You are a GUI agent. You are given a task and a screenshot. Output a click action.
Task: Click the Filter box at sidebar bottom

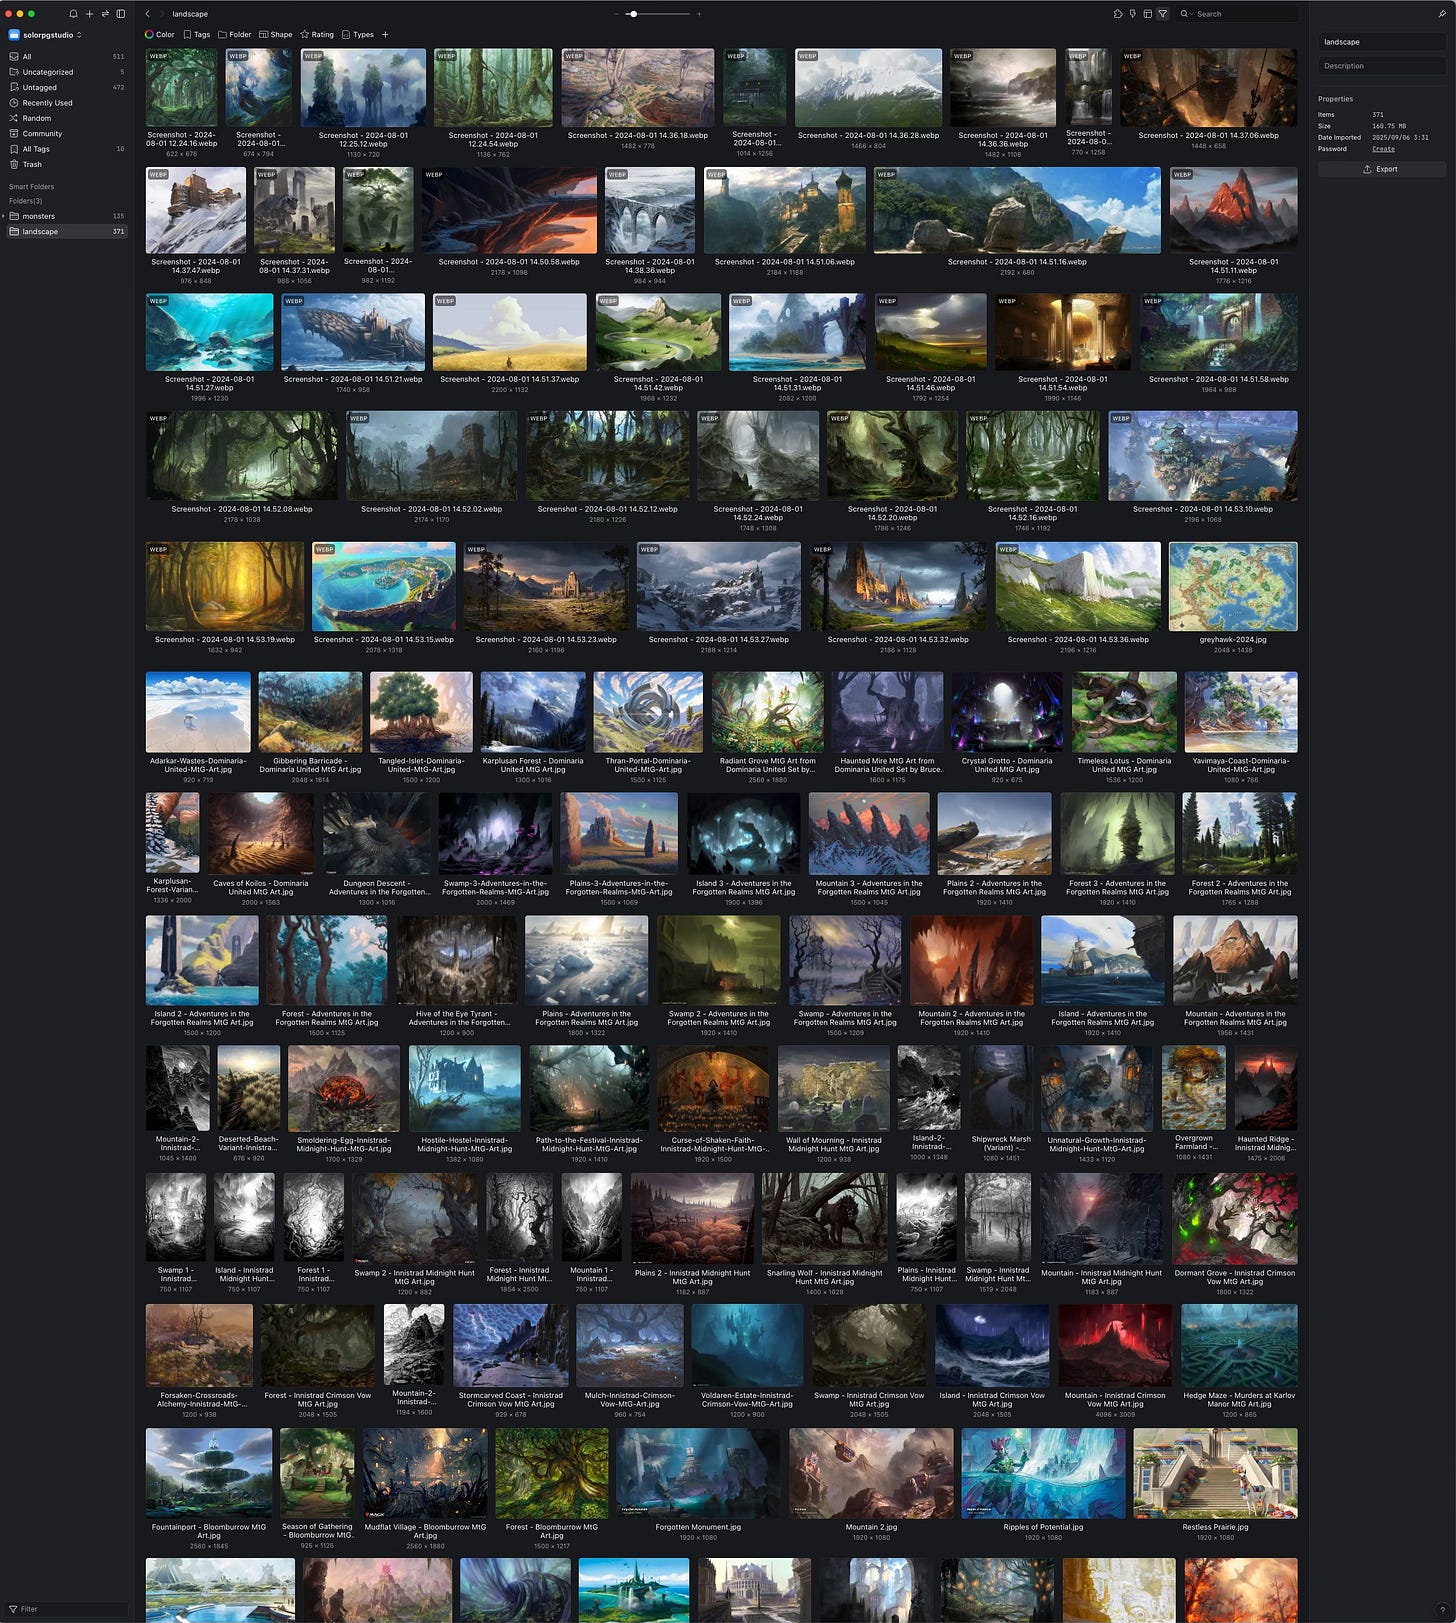coord(67,1609)
